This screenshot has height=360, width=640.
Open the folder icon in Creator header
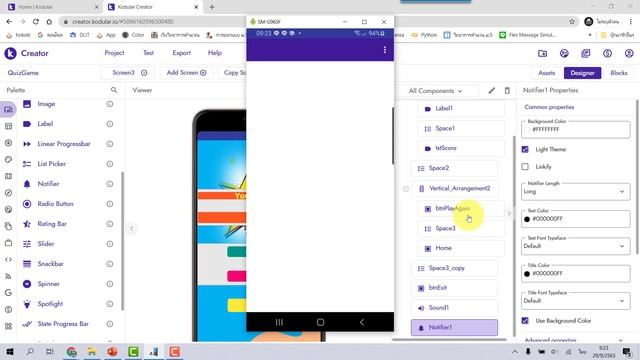click(542, 53)
